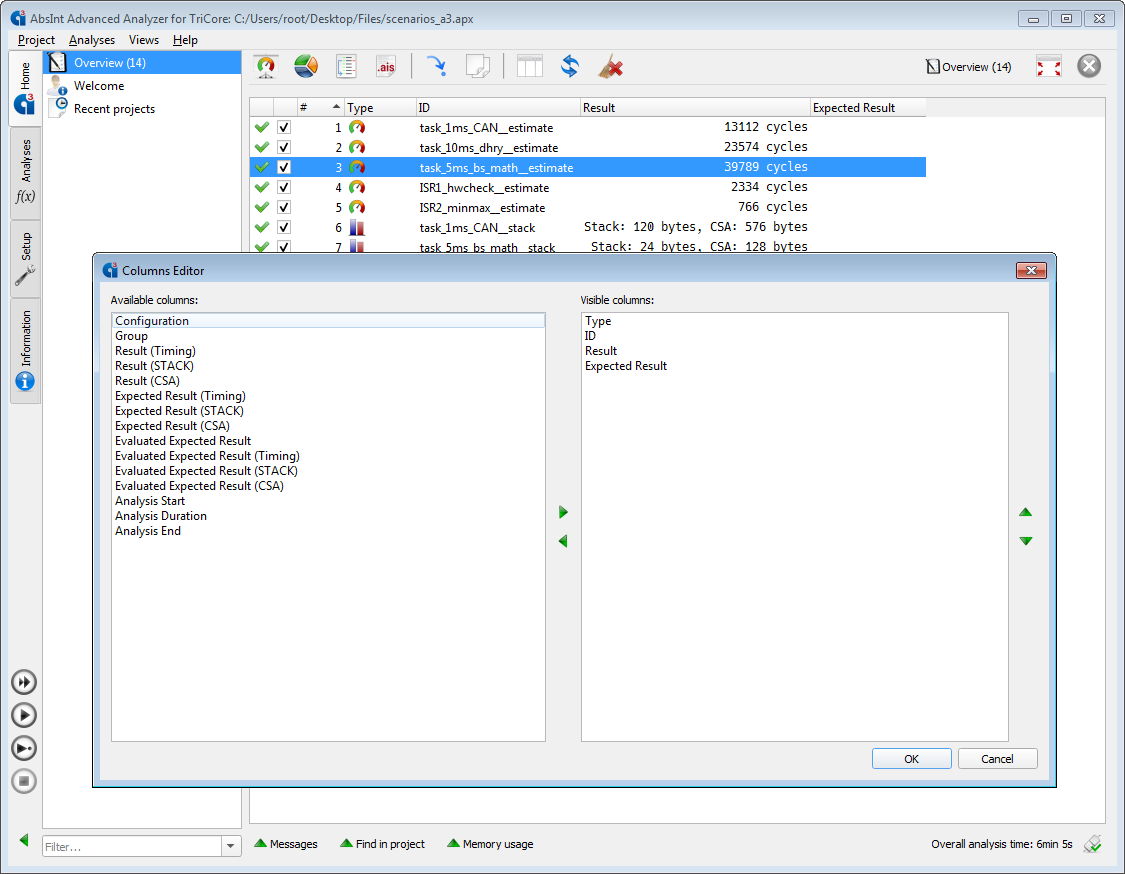Select Analysis Duration in available columns
The width and height of the screenshot is (1125, 874).
pos(328,516)
